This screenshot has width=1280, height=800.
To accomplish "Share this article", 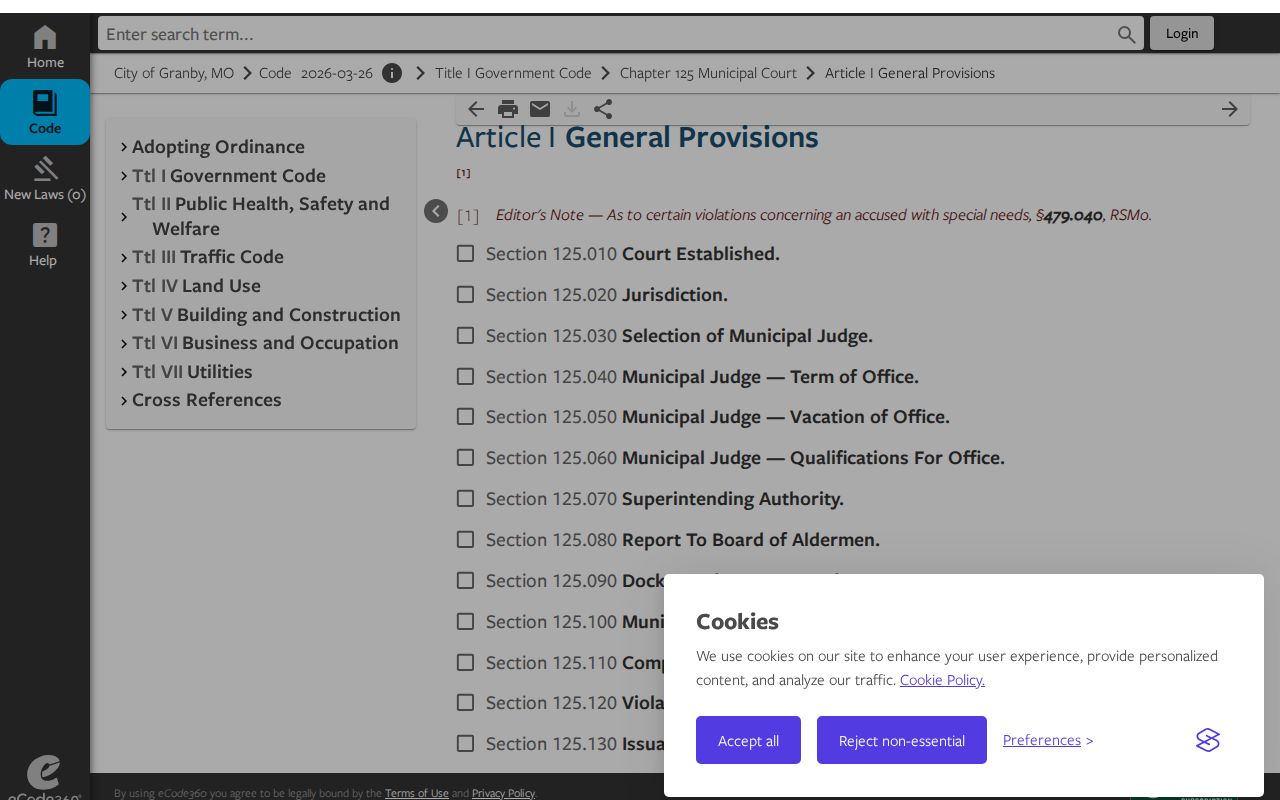I will [x=603, y=109].
